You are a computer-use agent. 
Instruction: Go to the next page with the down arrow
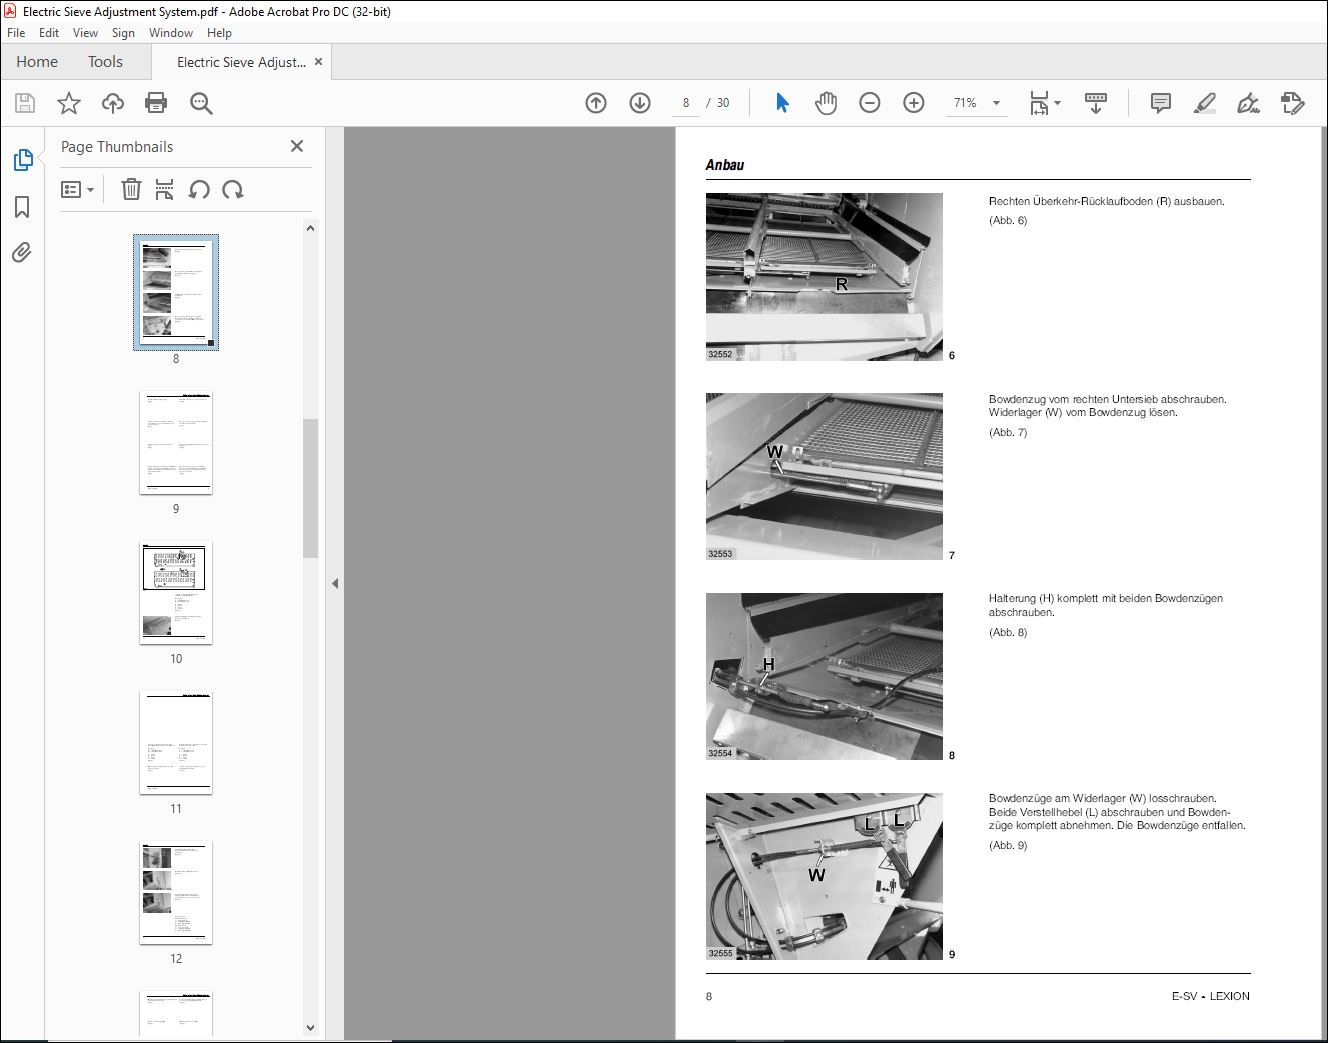(640, 103)
